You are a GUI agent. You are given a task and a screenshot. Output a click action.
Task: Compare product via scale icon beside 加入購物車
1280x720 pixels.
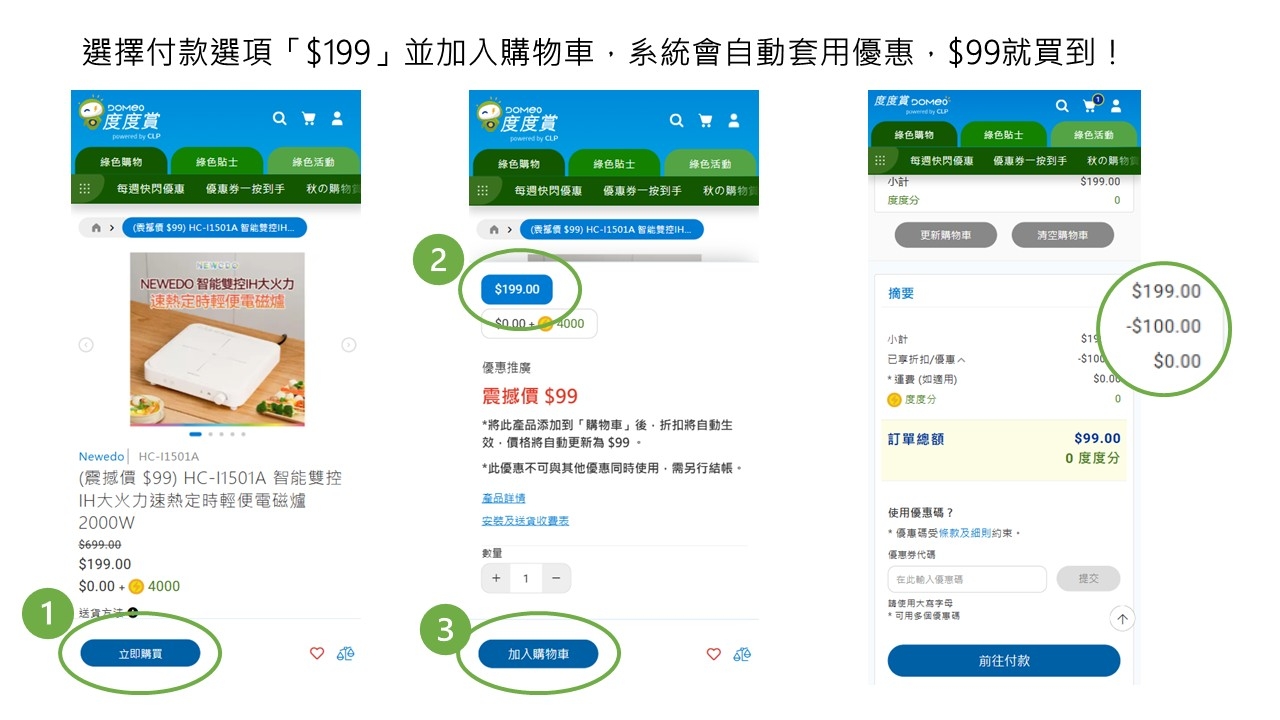pyautogui.click(x=742, y=654)
